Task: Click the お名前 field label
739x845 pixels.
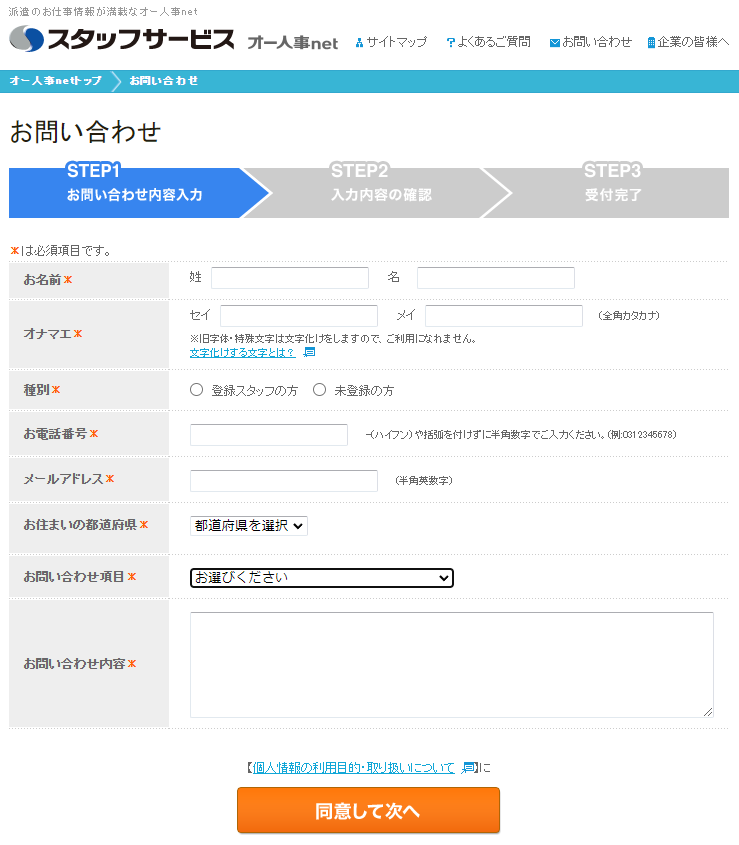Action: [x=42, y=280]
